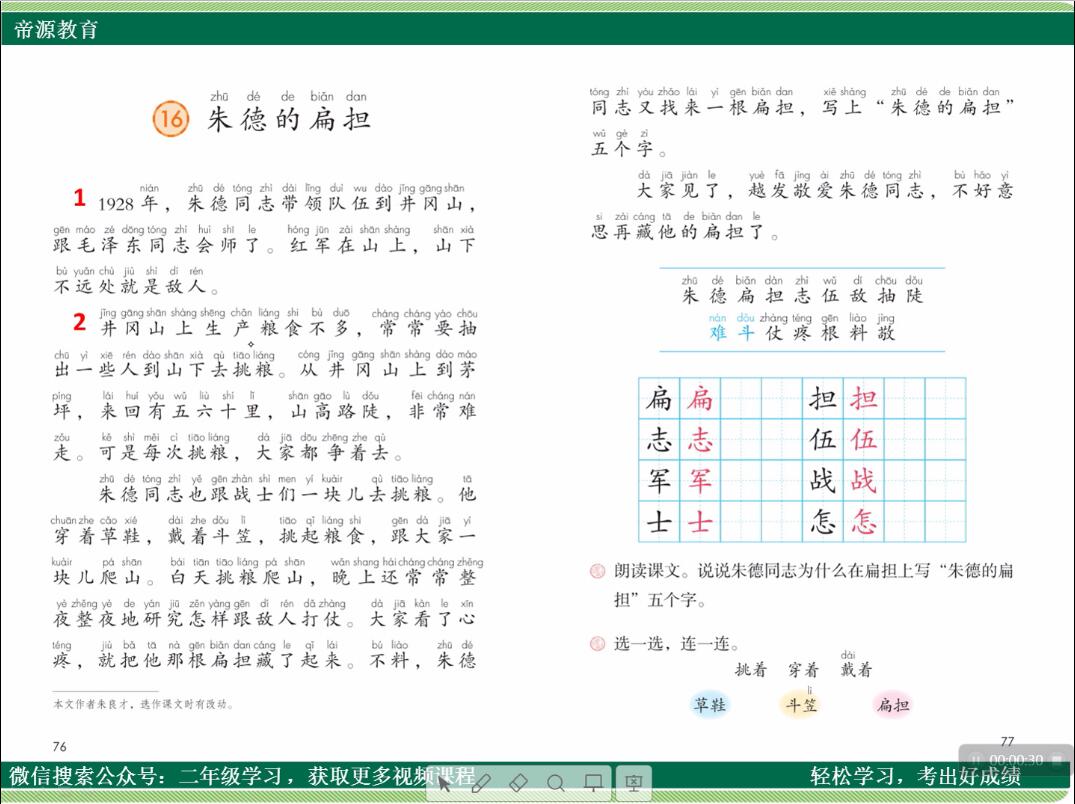
Task: Click the black 军 in the writing grid
Action: coord(659,480)
